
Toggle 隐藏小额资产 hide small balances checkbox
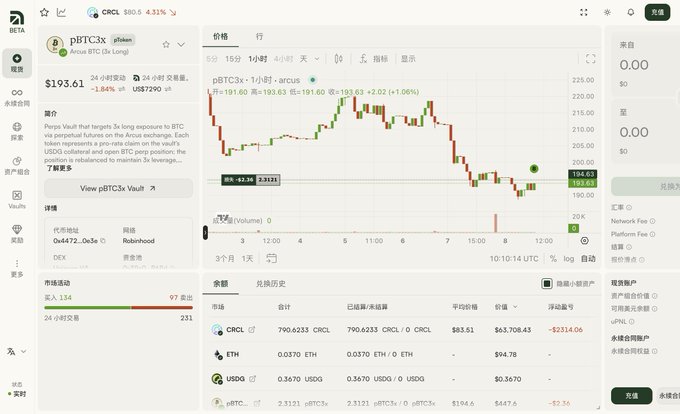pos(547,284)
